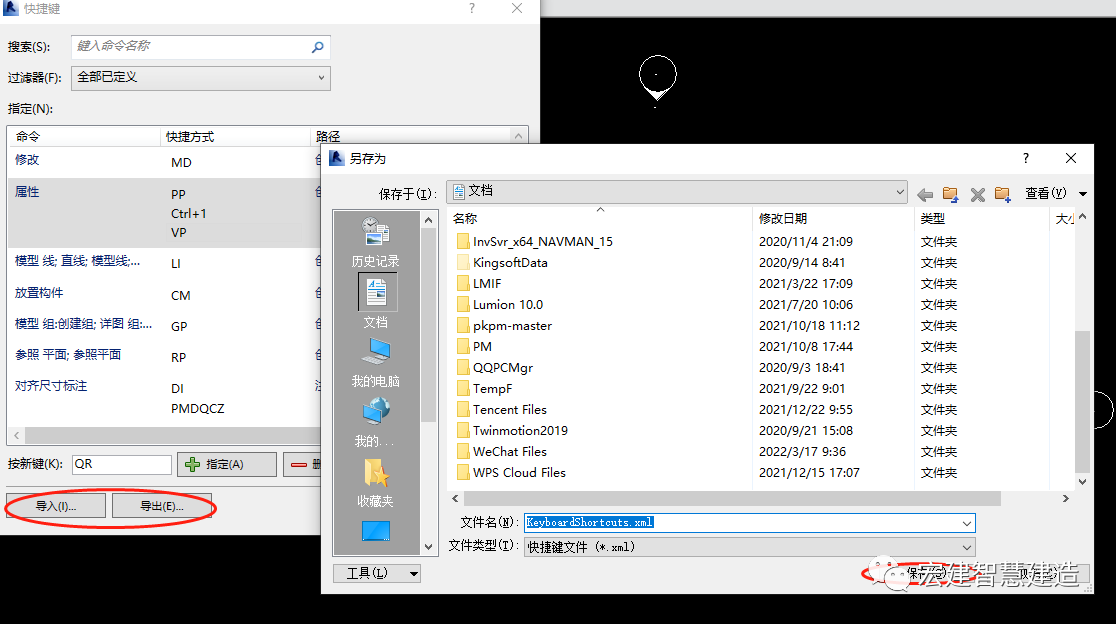
Task: Click the KingsoftData folder icon
Action: click(x=463, y=263)
